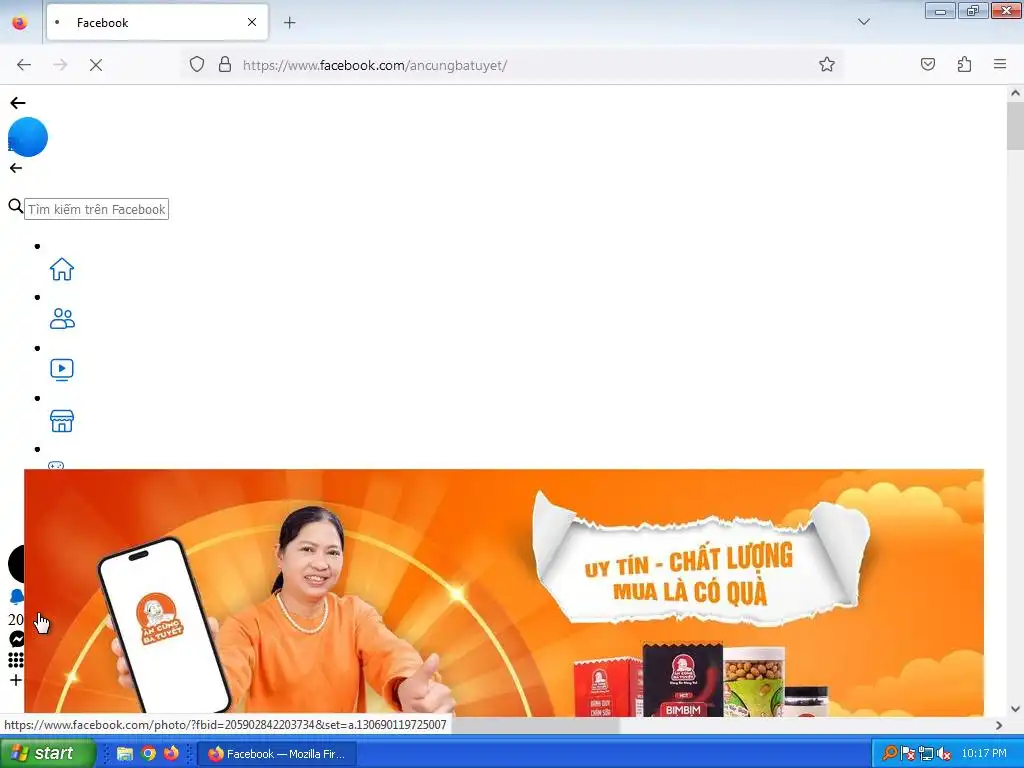This screenshot has width=1024, height=768.
Task: Open Facebook Watch video icon
Action: [x=62, y=370]
